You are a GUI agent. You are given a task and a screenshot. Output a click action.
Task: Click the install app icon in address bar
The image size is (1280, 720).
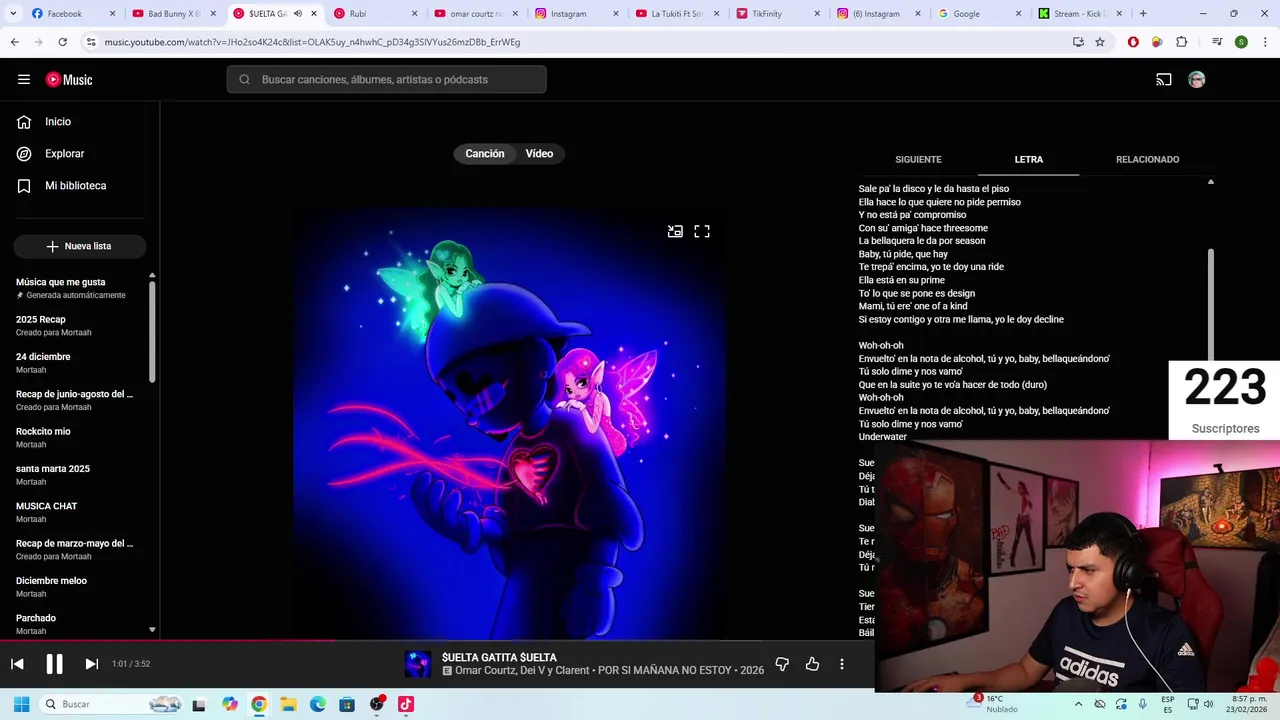click(1078, 42)
